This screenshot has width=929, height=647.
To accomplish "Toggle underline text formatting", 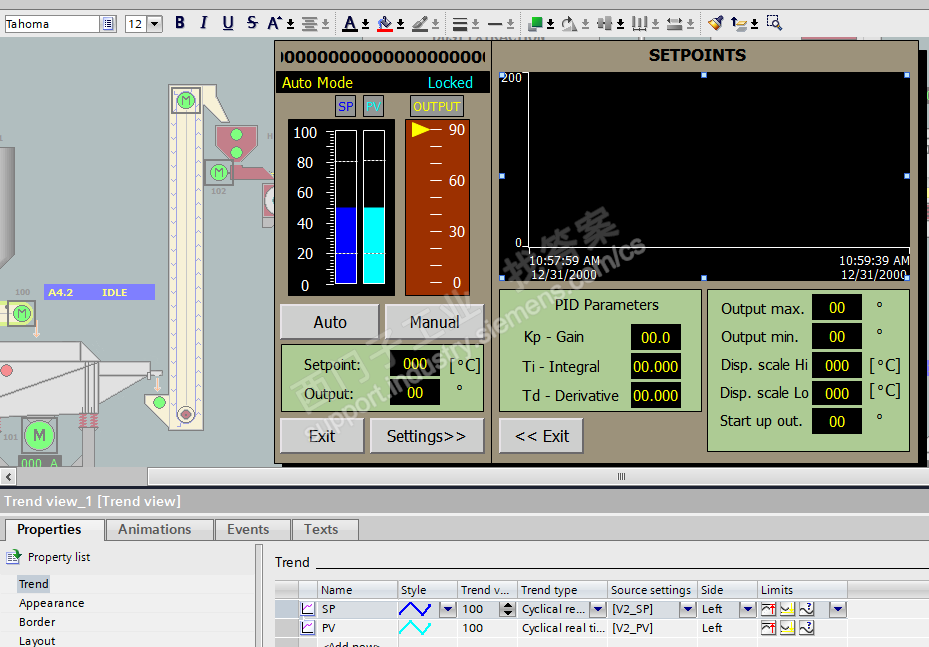I will point(228,23).
